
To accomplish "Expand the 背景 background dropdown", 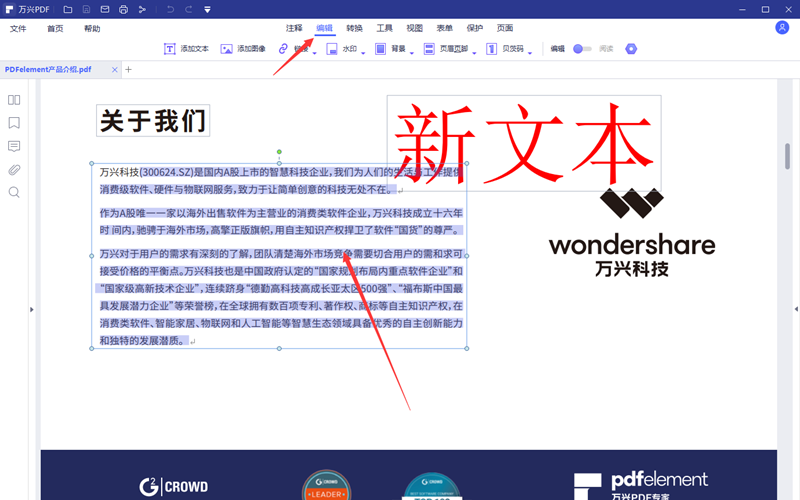I will point(412,49).
